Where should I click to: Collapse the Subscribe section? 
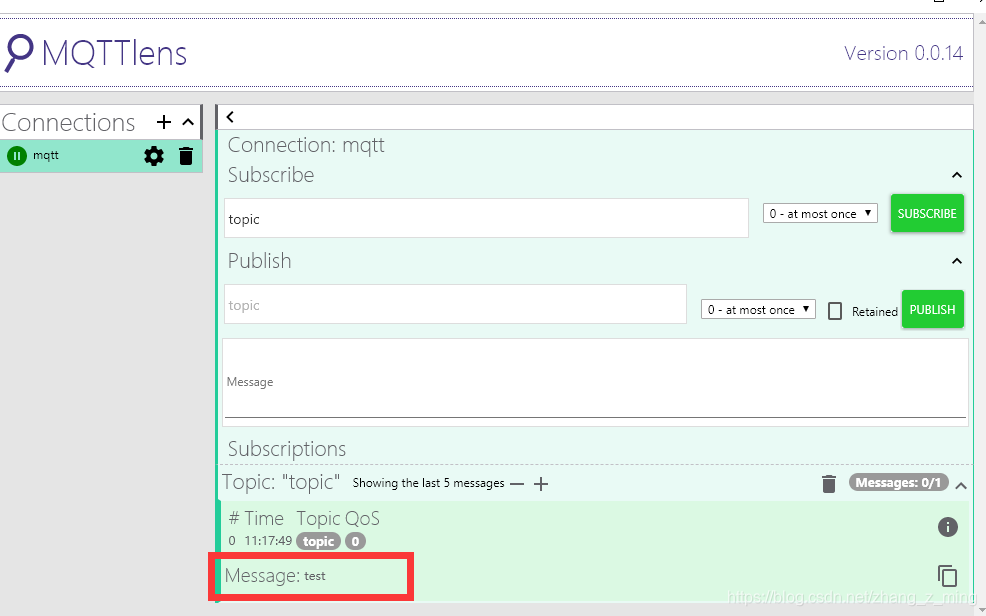[x=956, y=175]
